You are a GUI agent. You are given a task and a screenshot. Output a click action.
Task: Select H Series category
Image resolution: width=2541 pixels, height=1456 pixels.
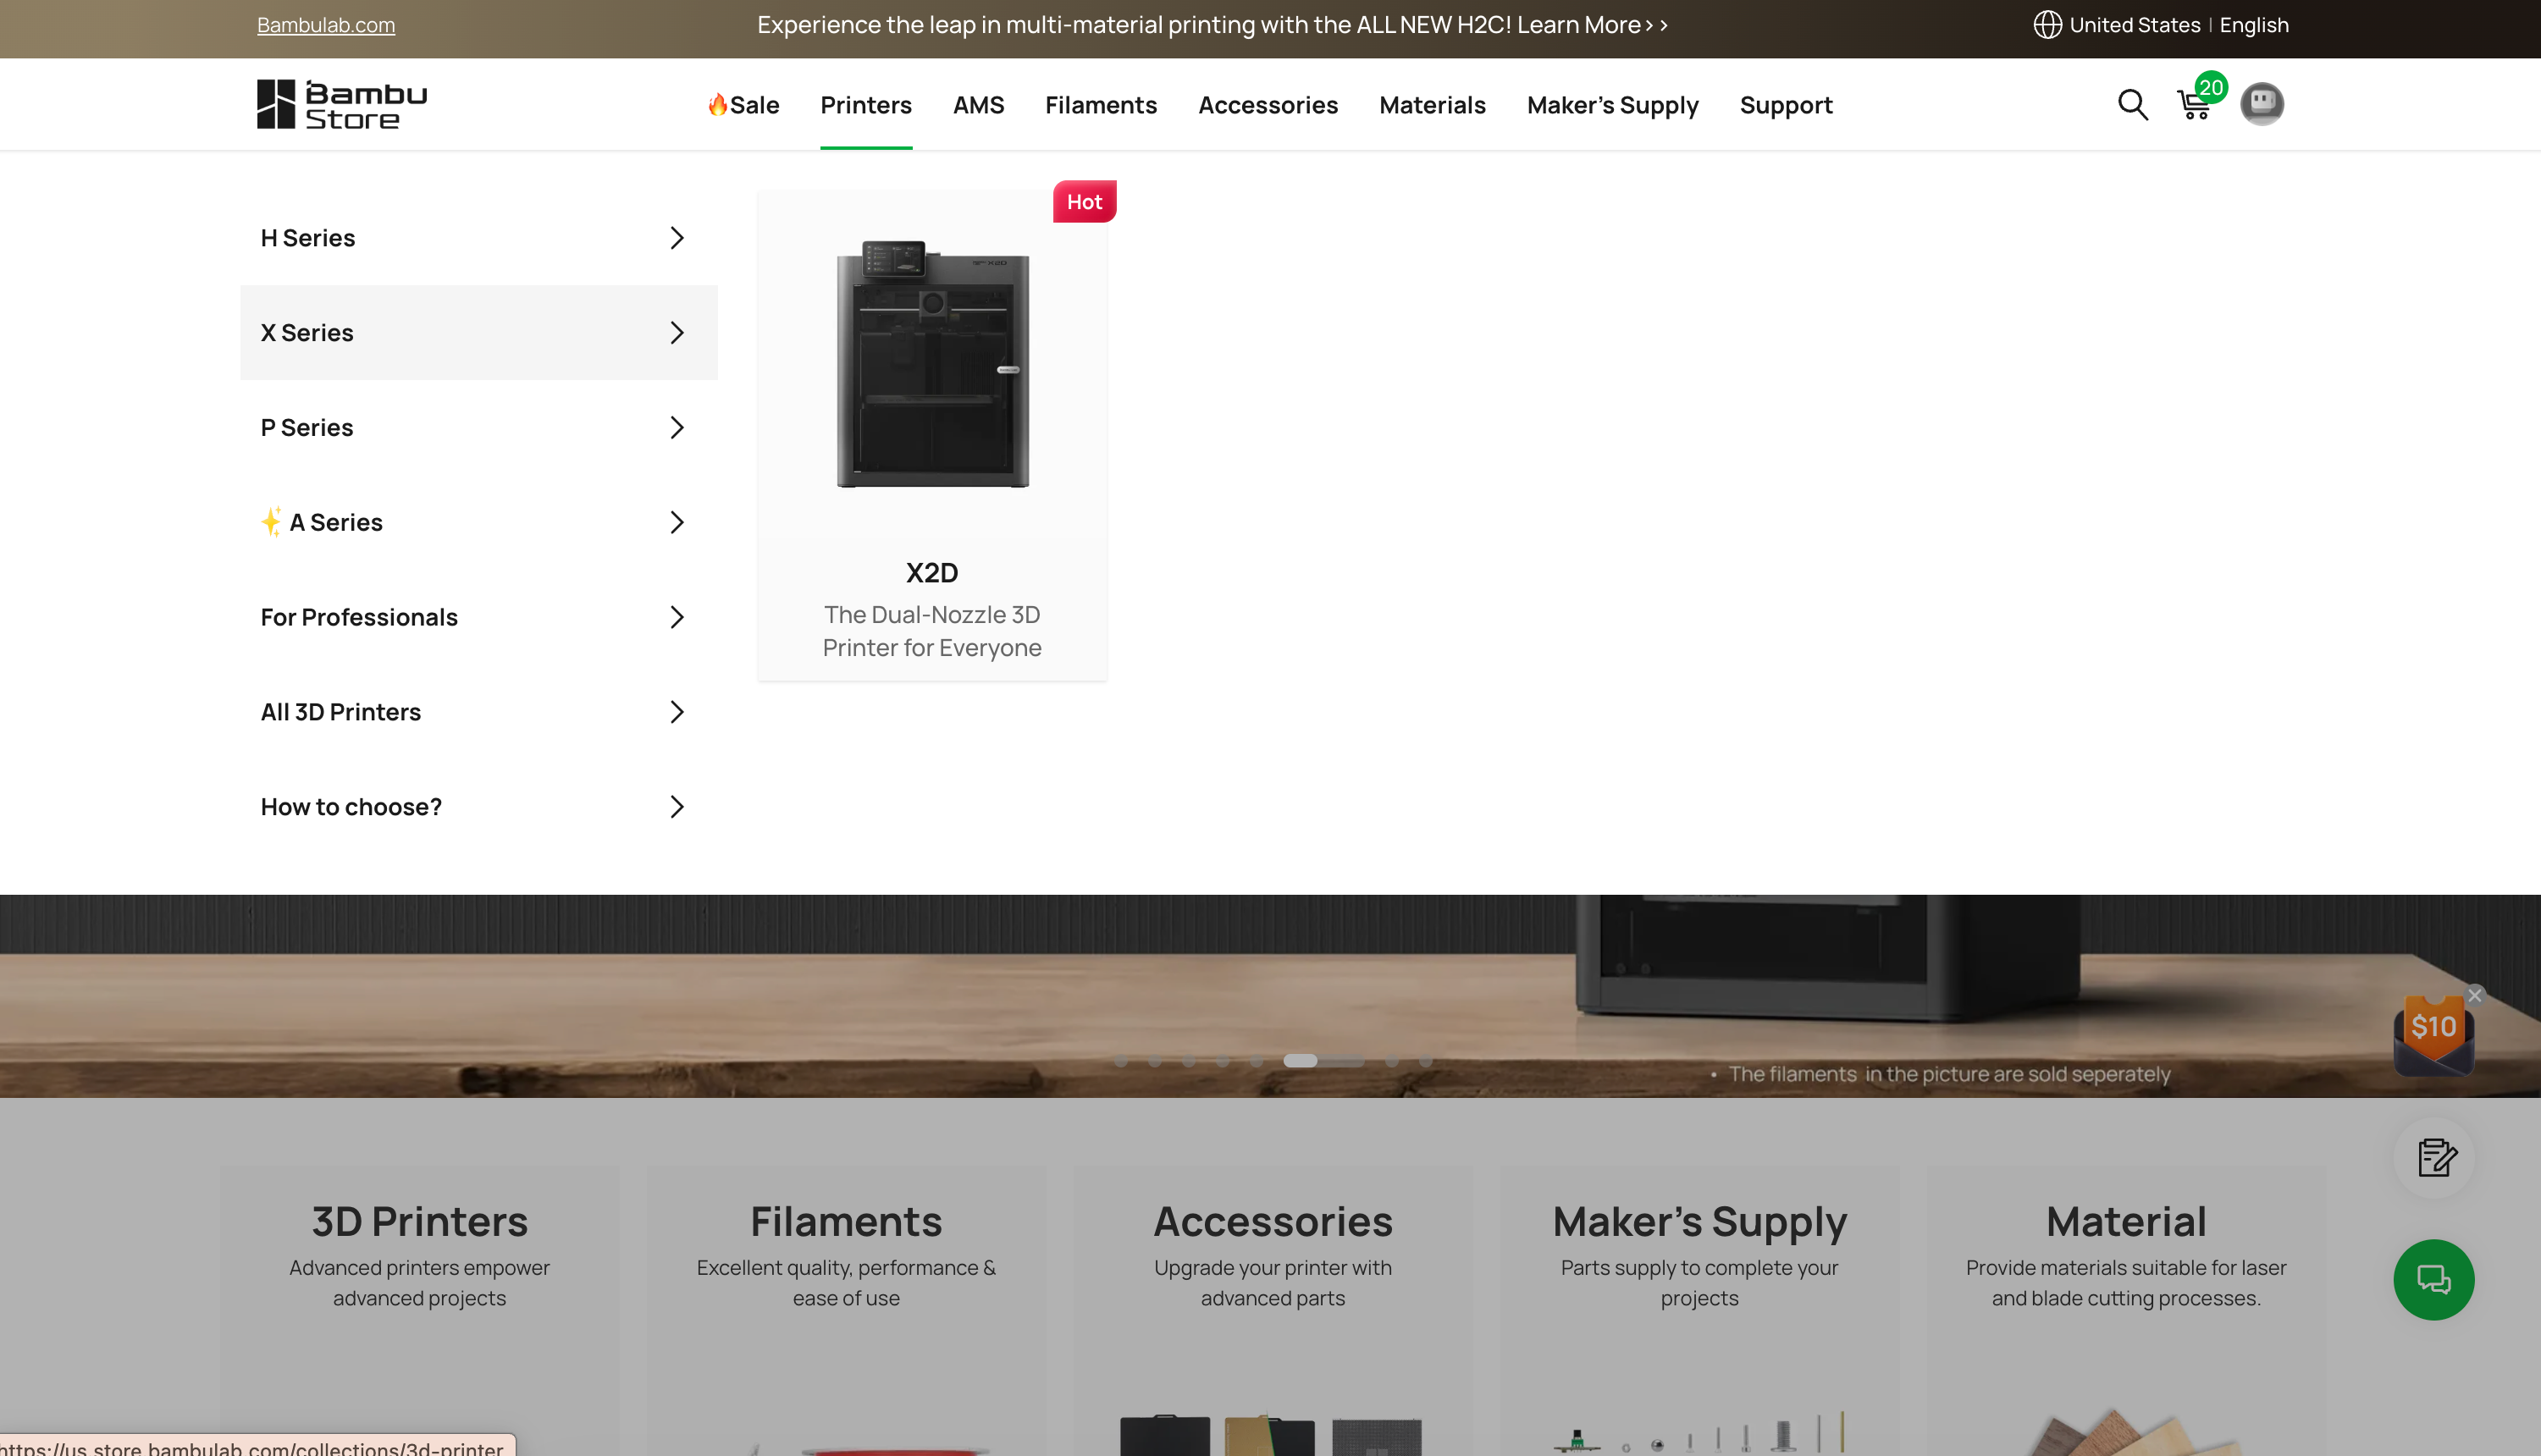[x=478, y=238]
